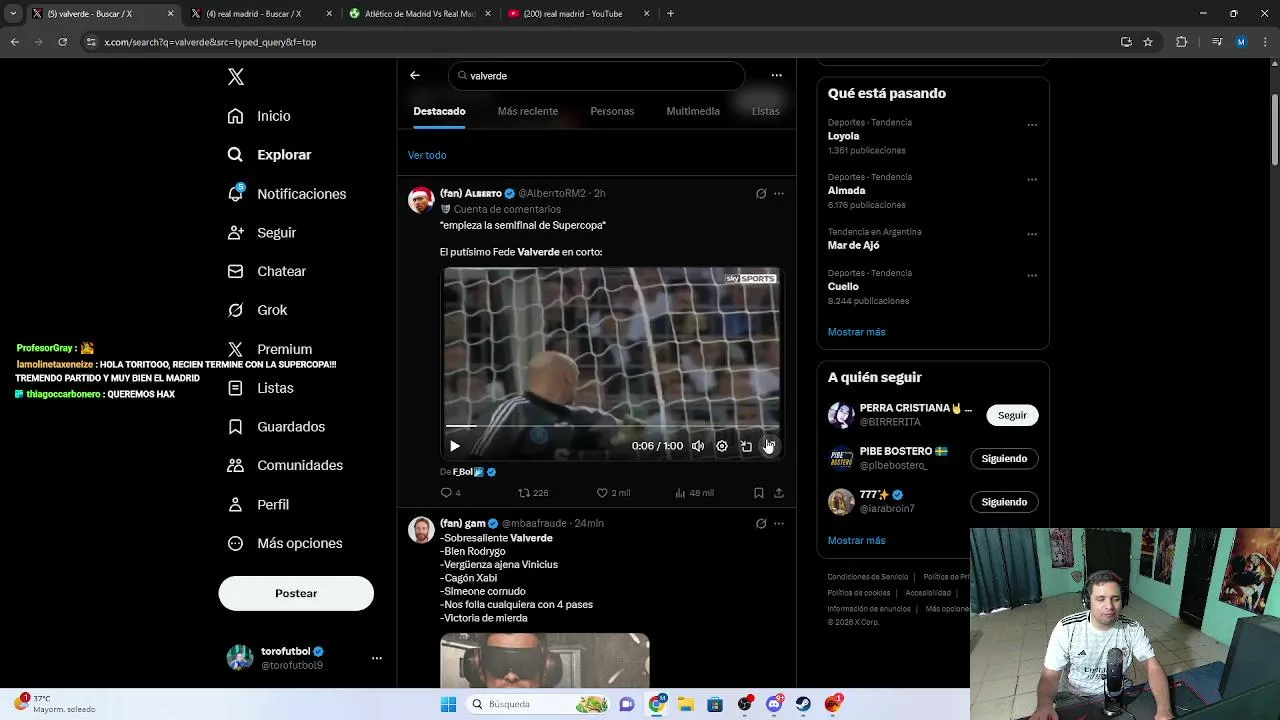Screen dimensions: 1280x720
Task: Share the Alberto post
Action: 779,493
